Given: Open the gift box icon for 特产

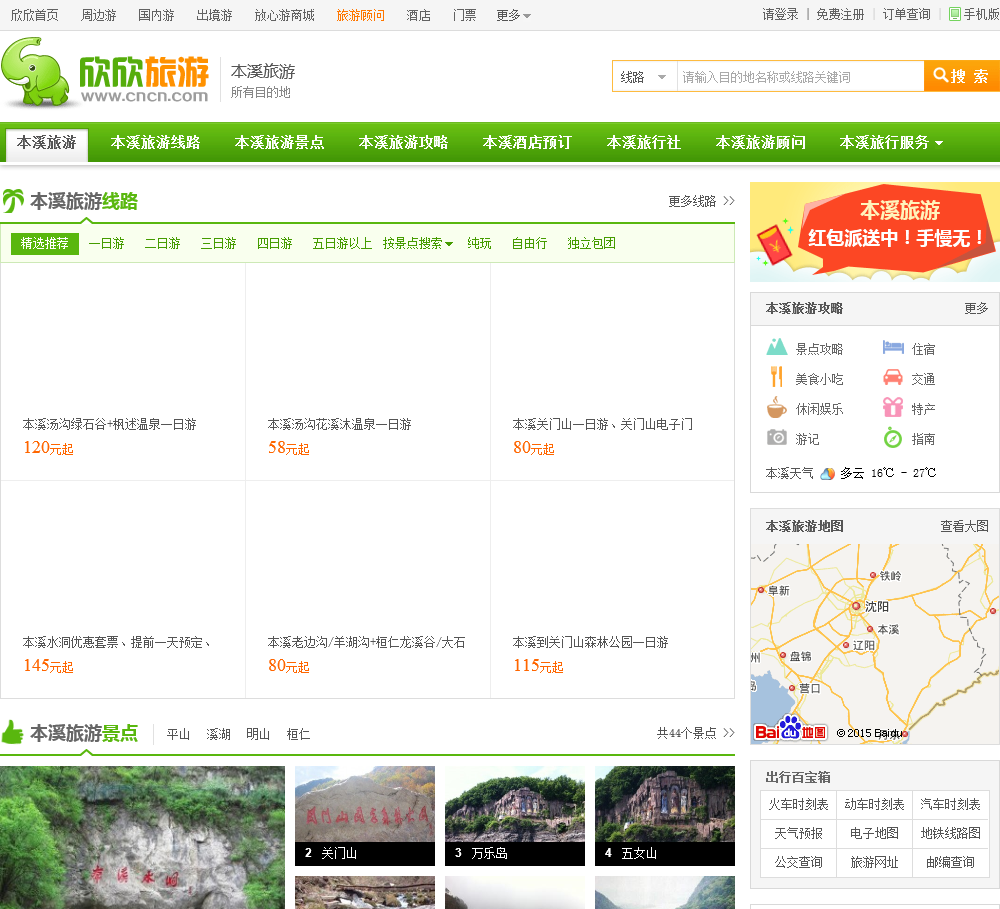Looking at the screenshot, I should pos(893,407).
